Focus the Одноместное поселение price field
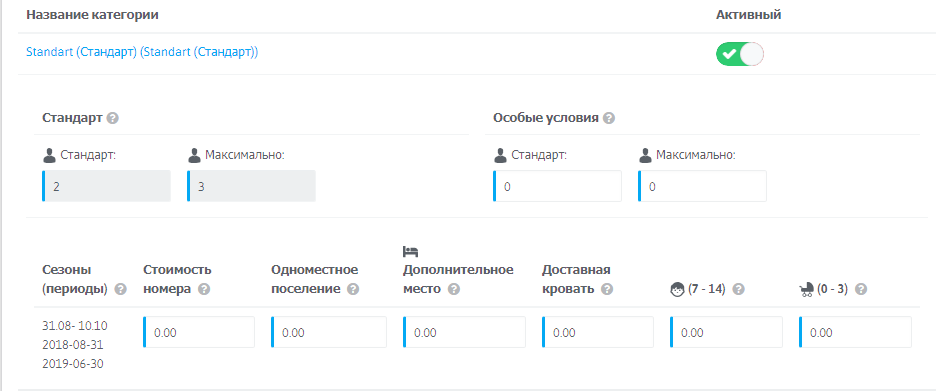The width and height of the screenshot is (939, 391). (329, 332)
